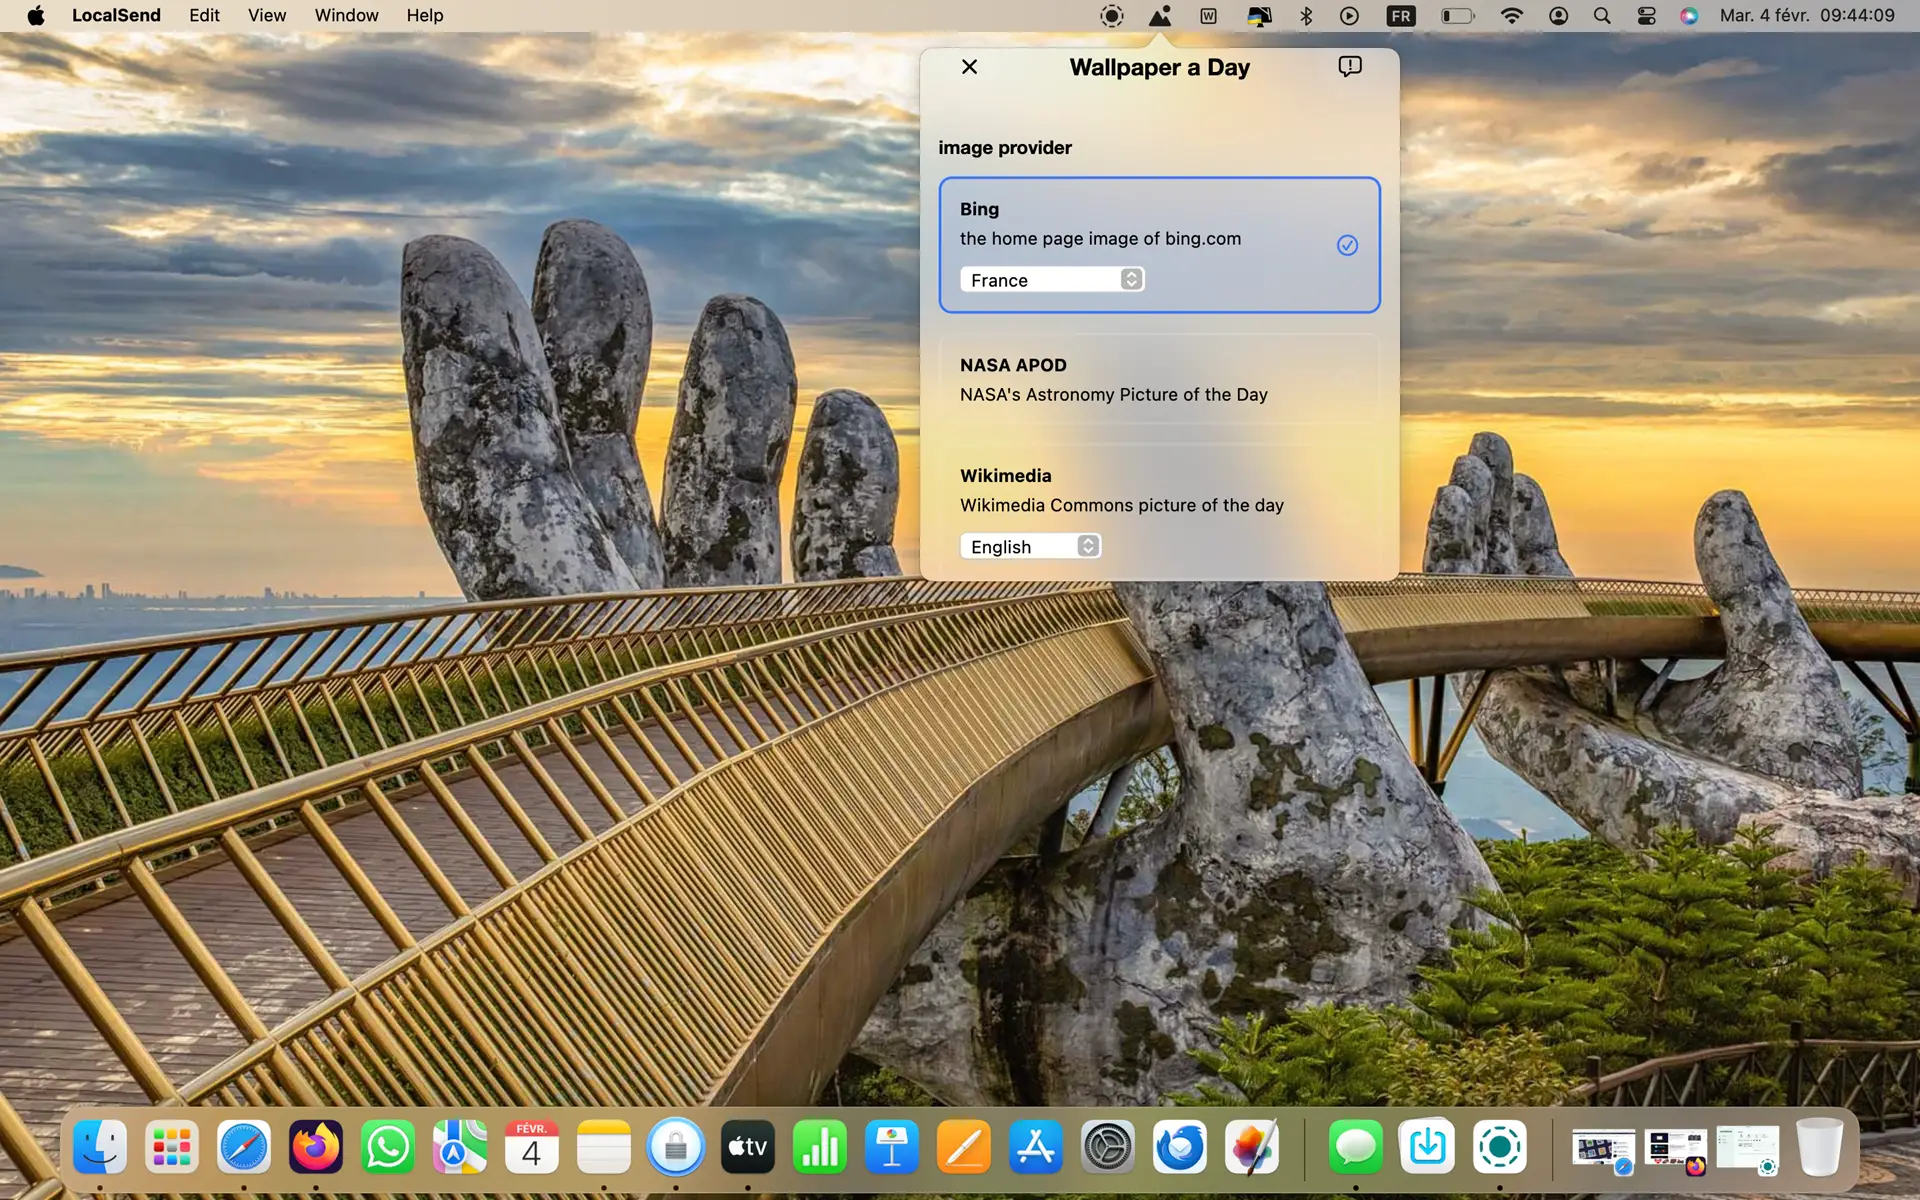Open the France region dropdown
The width and height of the screenshot is (1920, 1200).
pos(1052,280)
